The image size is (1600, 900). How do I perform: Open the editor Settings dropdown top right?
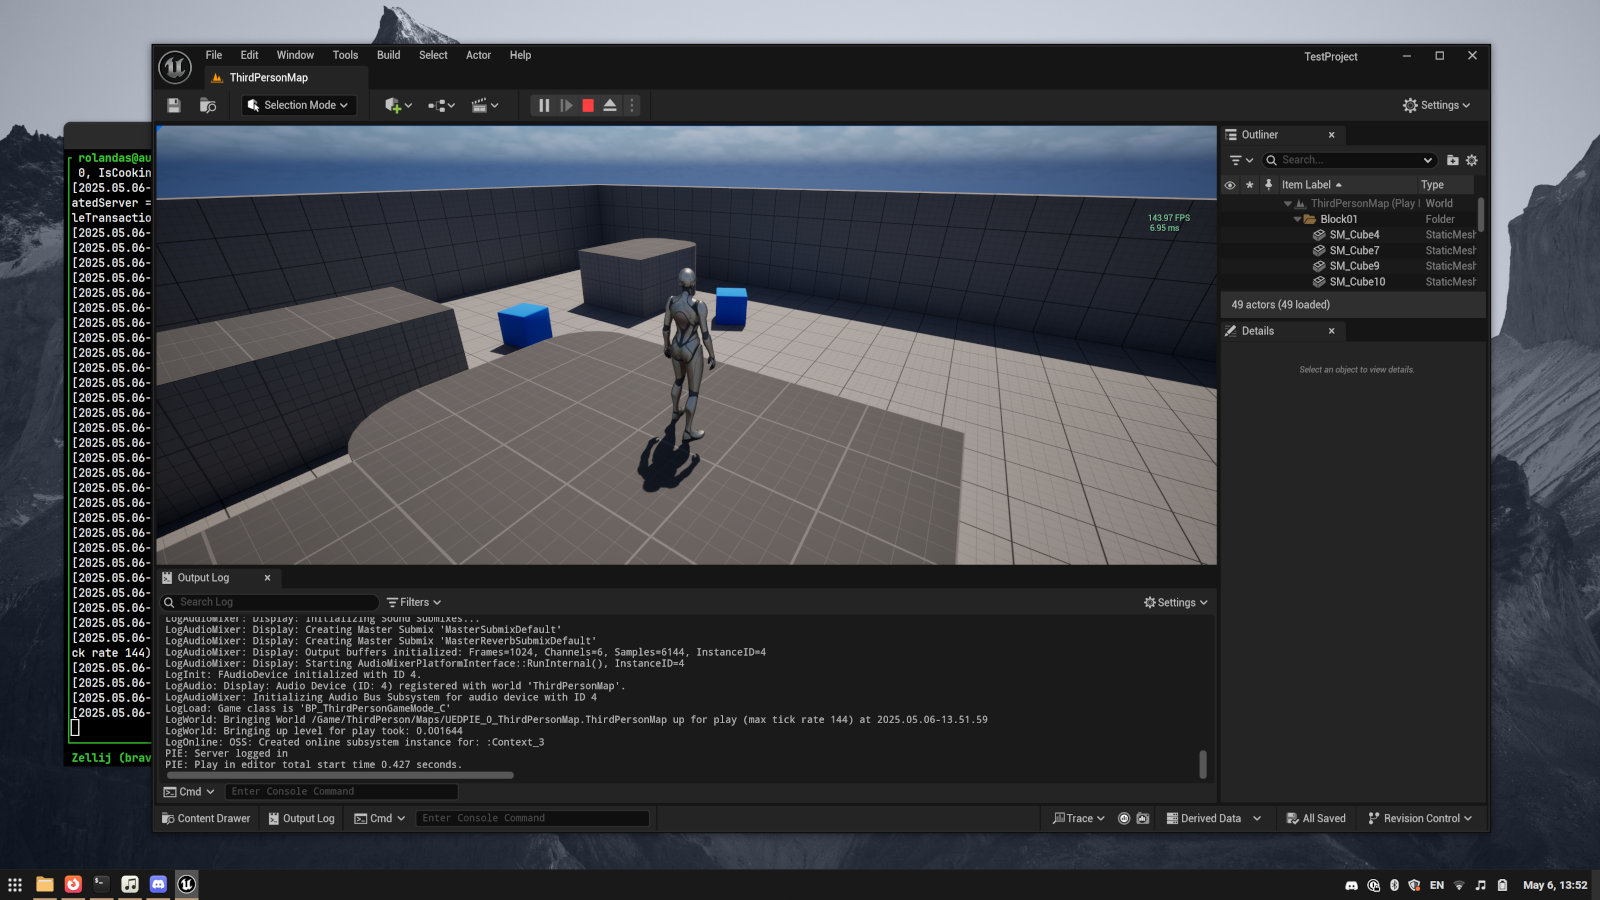coord(1436,105)
